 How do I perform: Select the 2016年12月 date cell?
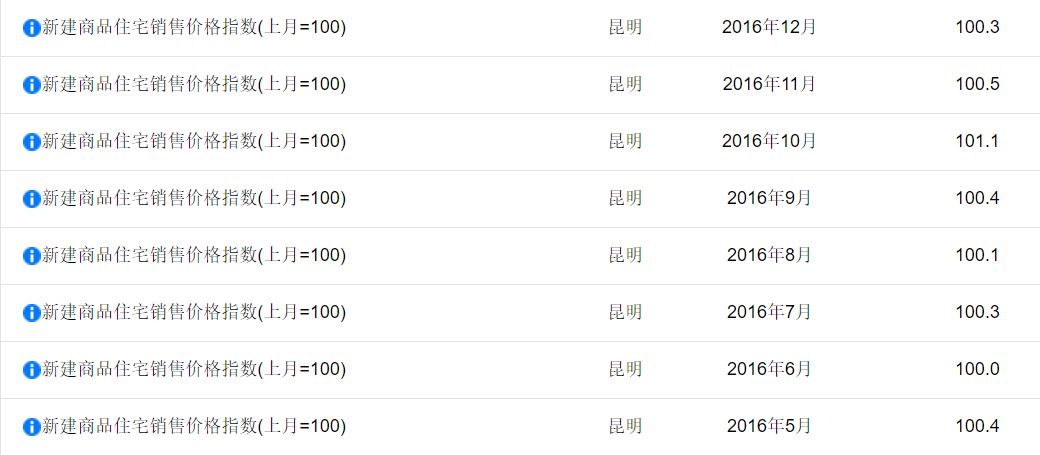coord(769,27)
